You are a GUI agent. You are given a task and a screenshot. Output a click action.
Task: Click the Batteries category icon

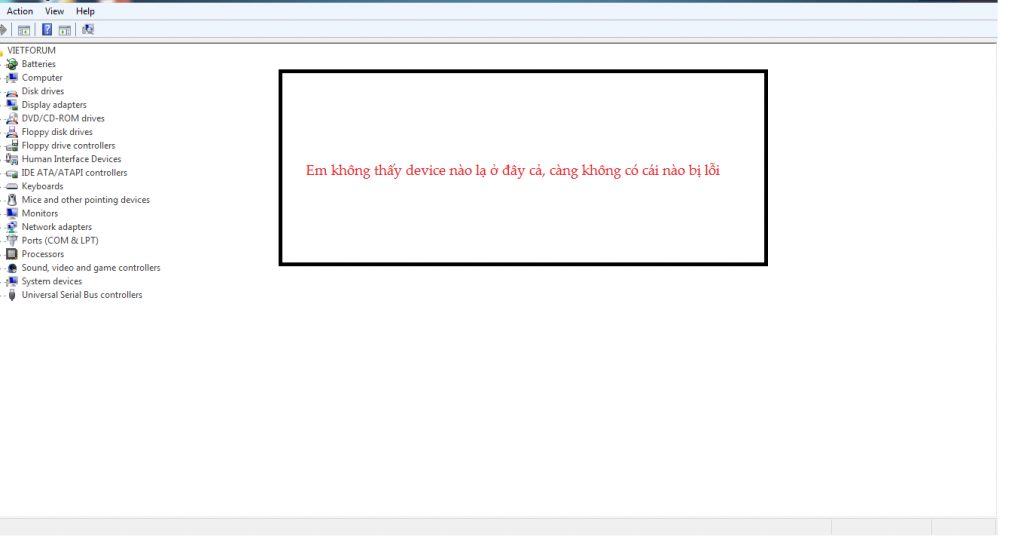tap(12, 64)
